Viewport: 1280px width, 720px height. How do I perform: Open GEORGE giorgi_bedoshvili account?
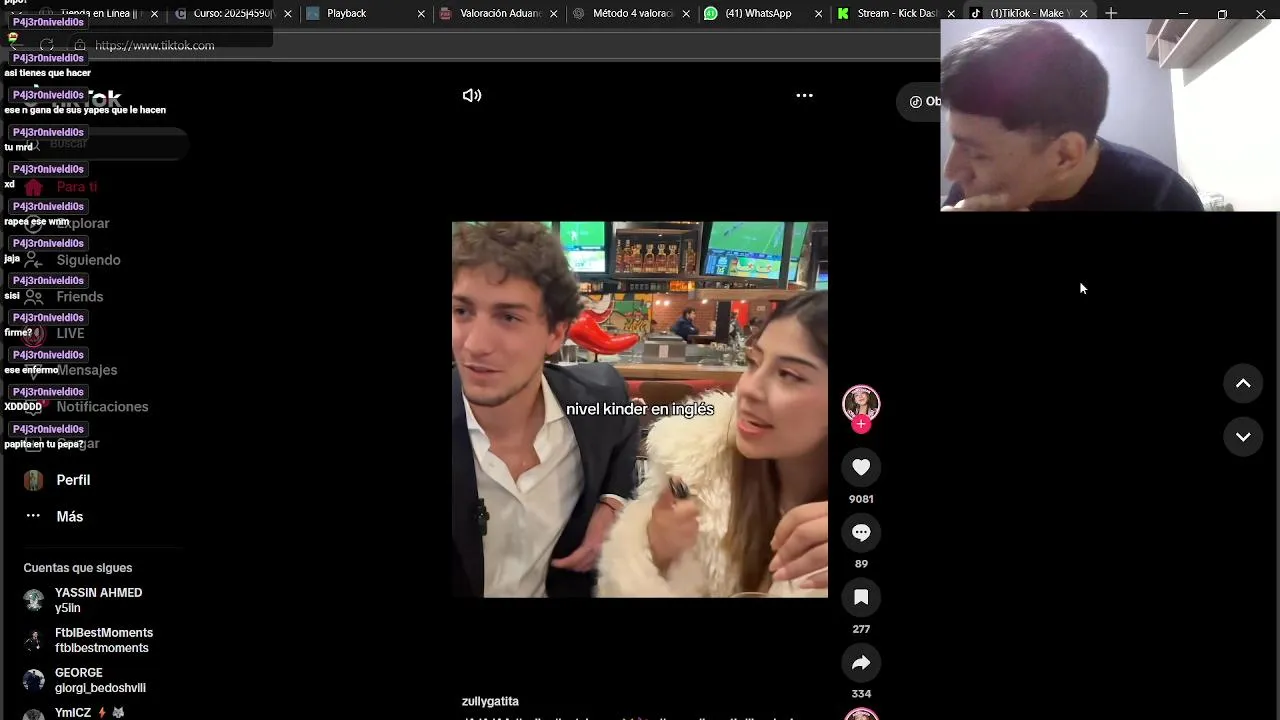pyautogui.click(x=100, y=680)
